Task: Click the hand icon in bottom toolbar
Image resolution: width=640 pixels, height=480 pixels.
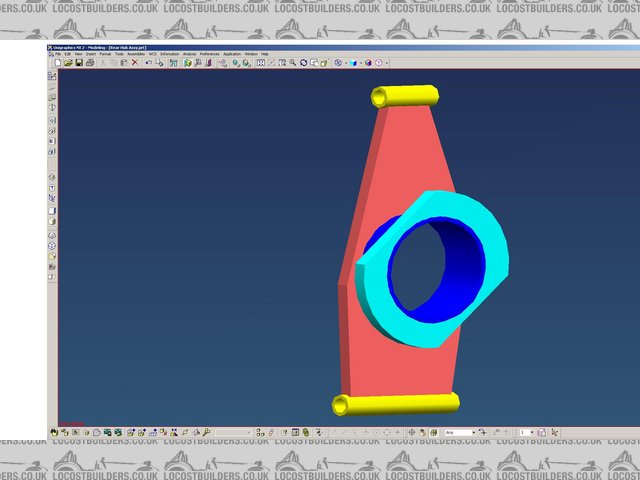Action: pyautogui.click(x=54, y=432)
